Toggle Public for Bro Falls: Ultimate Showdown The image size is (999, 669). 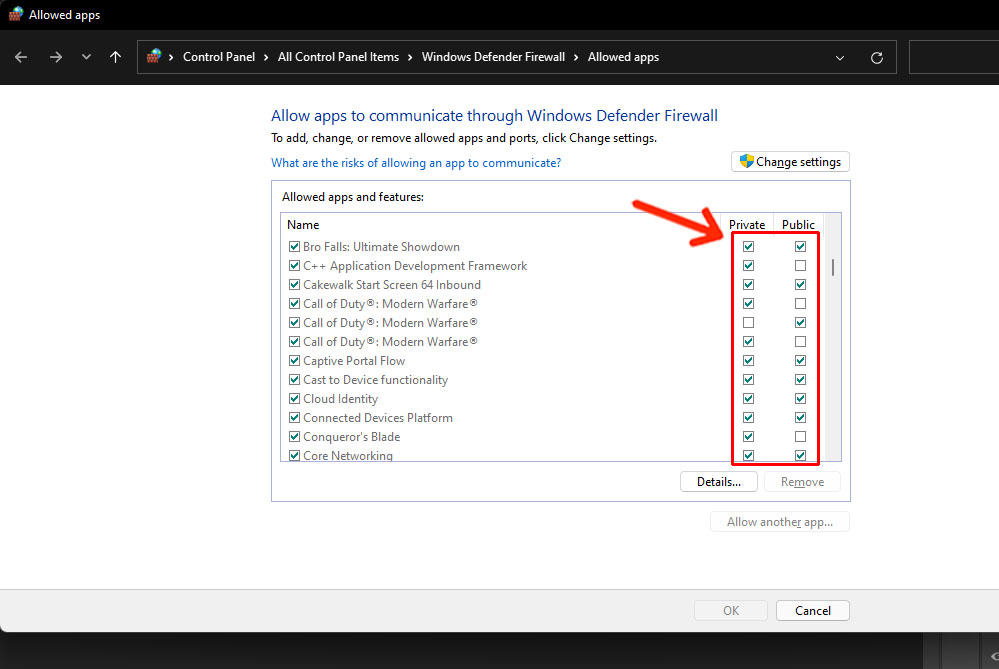(800, 247)
